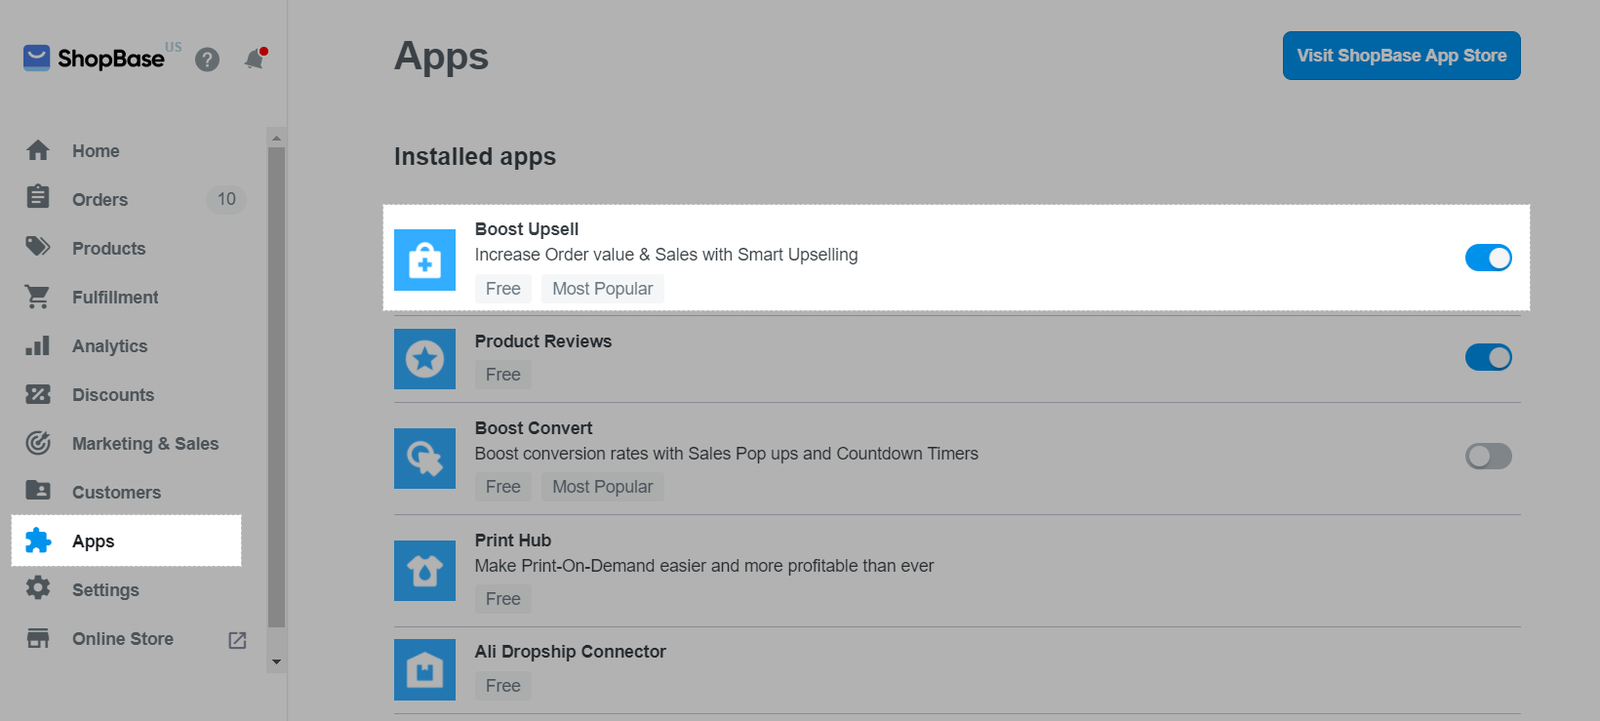Screen dimensions: 1600x721
Task: Disable the Boost Upsell toggle
Action: click(x=1488, y=258)
